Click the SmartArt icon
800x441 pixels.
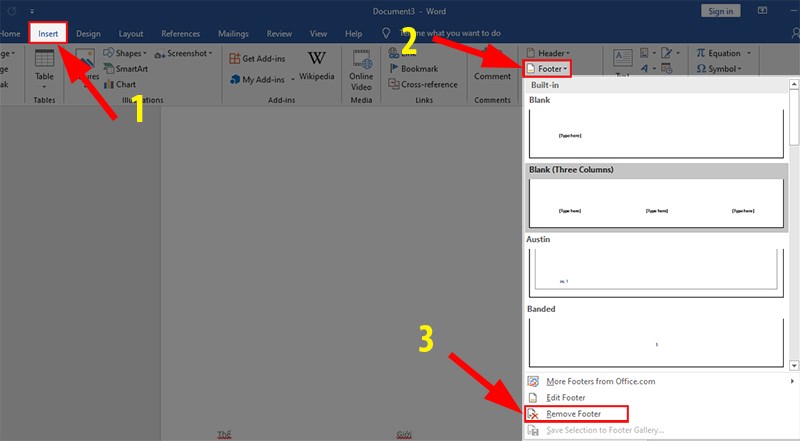click(109, 68)
